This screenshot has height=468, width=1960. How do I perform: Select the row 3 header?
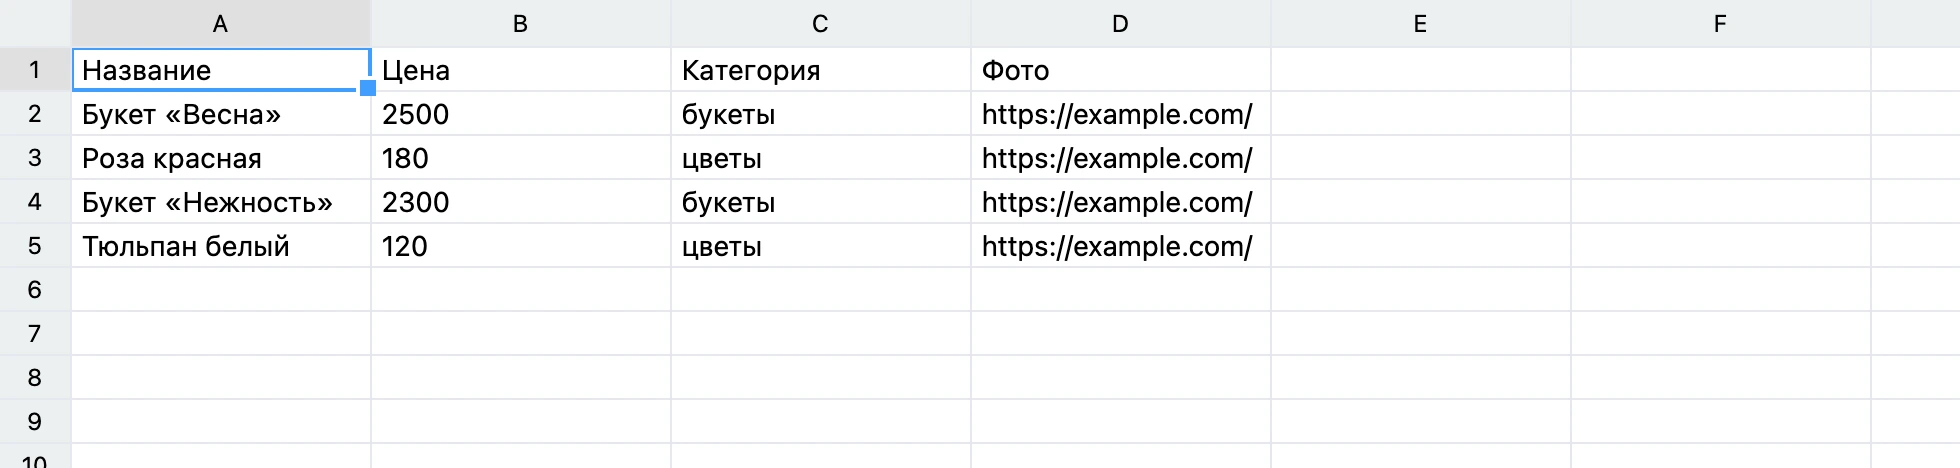35,158
